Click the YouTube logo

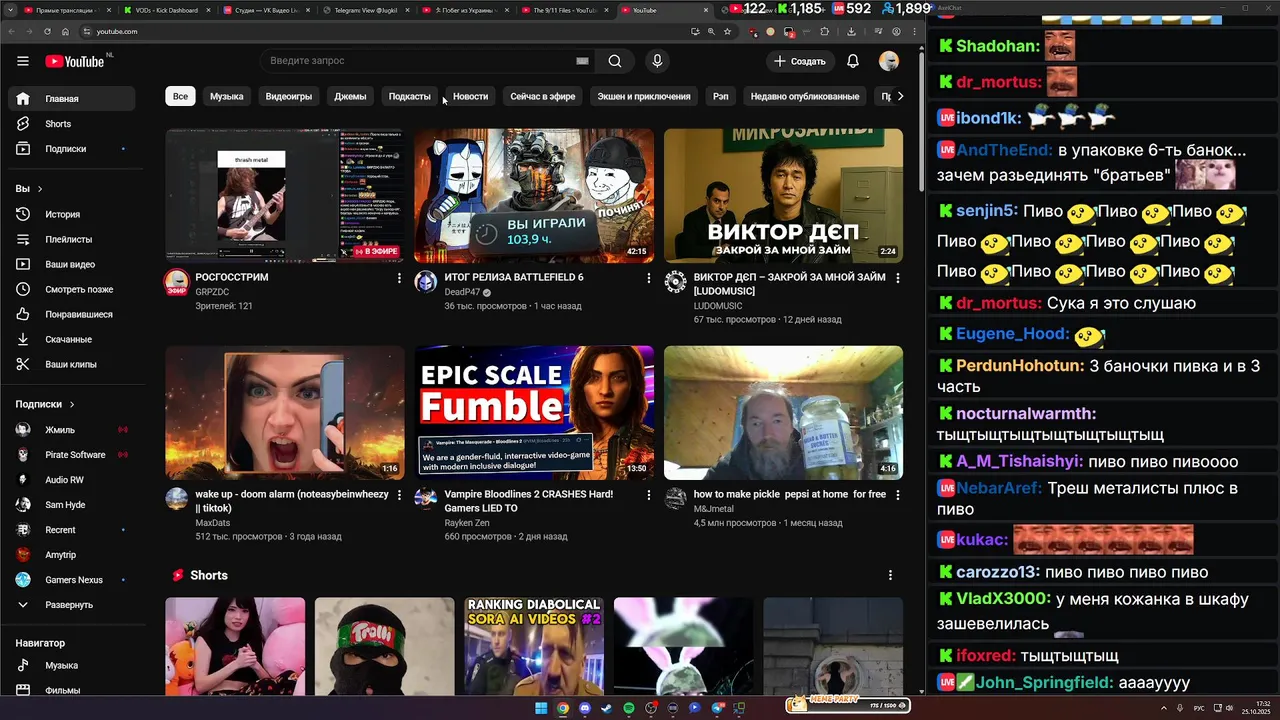click(74, 61)
